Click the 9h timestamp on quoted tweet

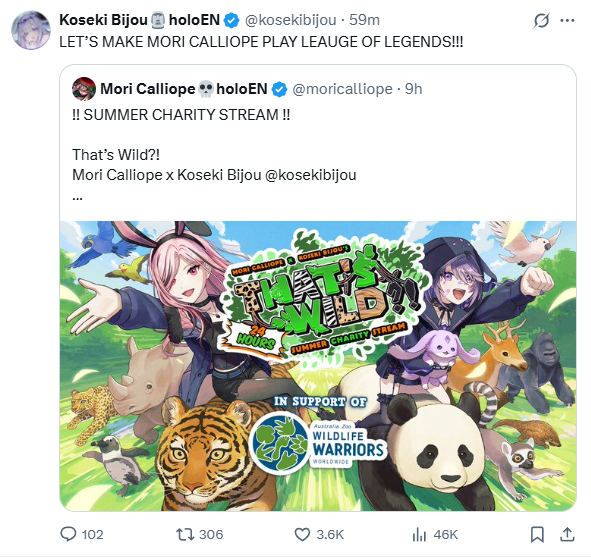[413, 89]
